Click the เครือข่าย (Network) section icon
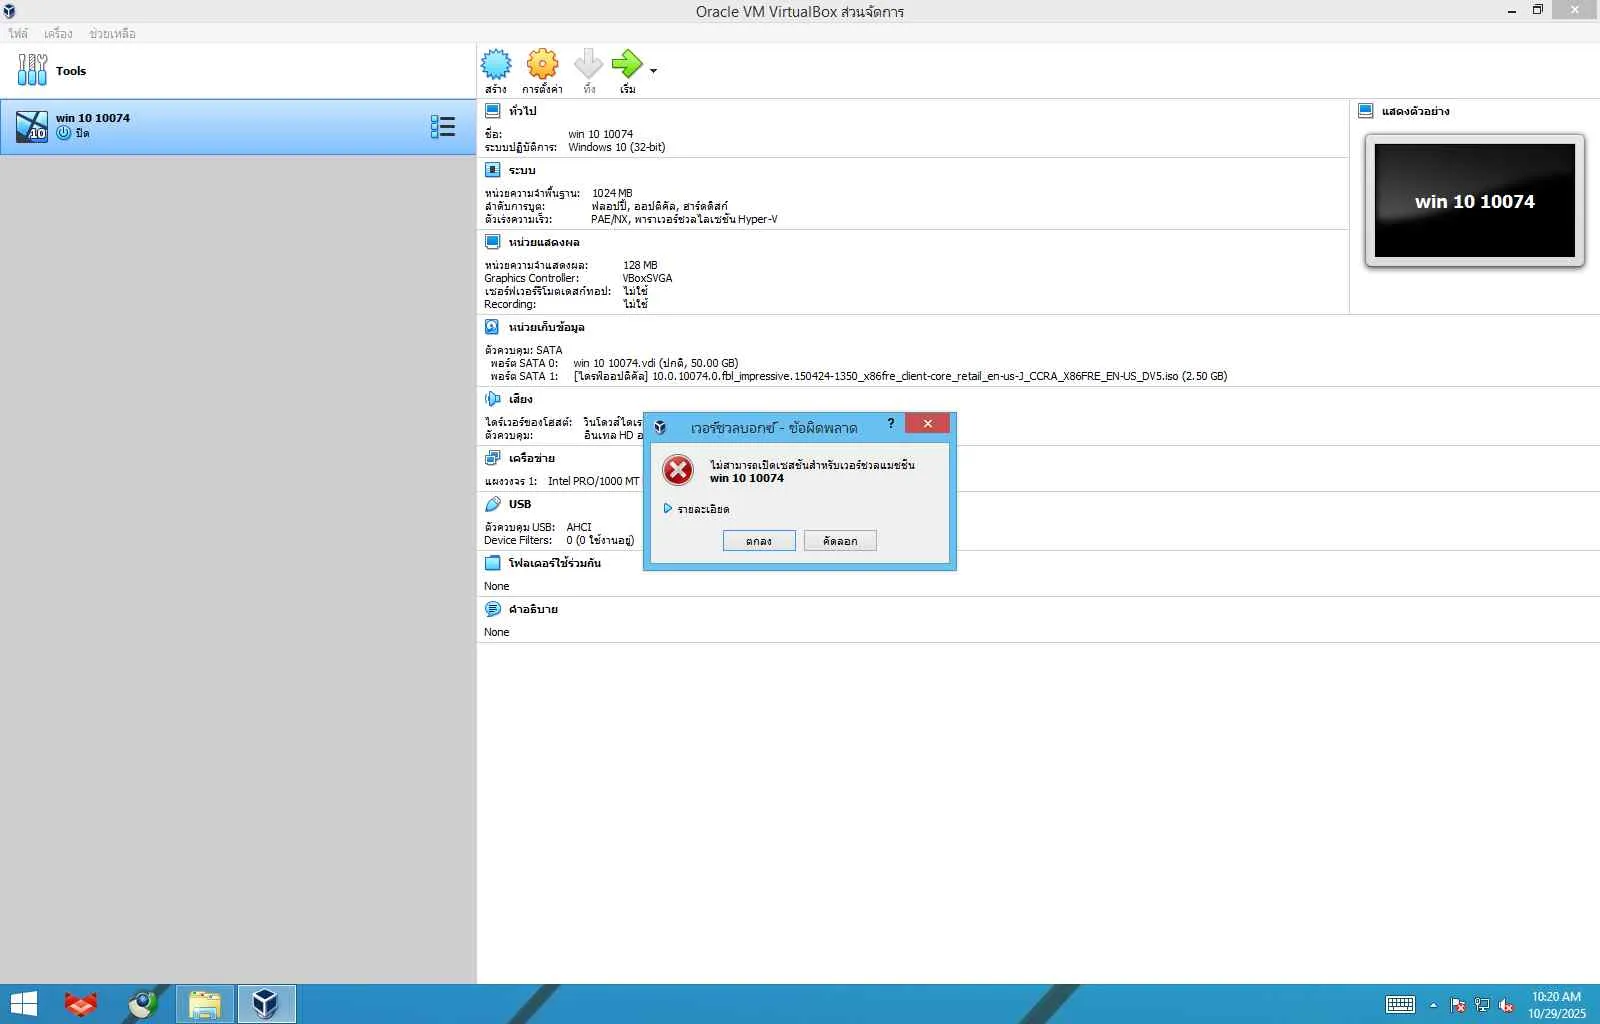 (x=492, y=458)
